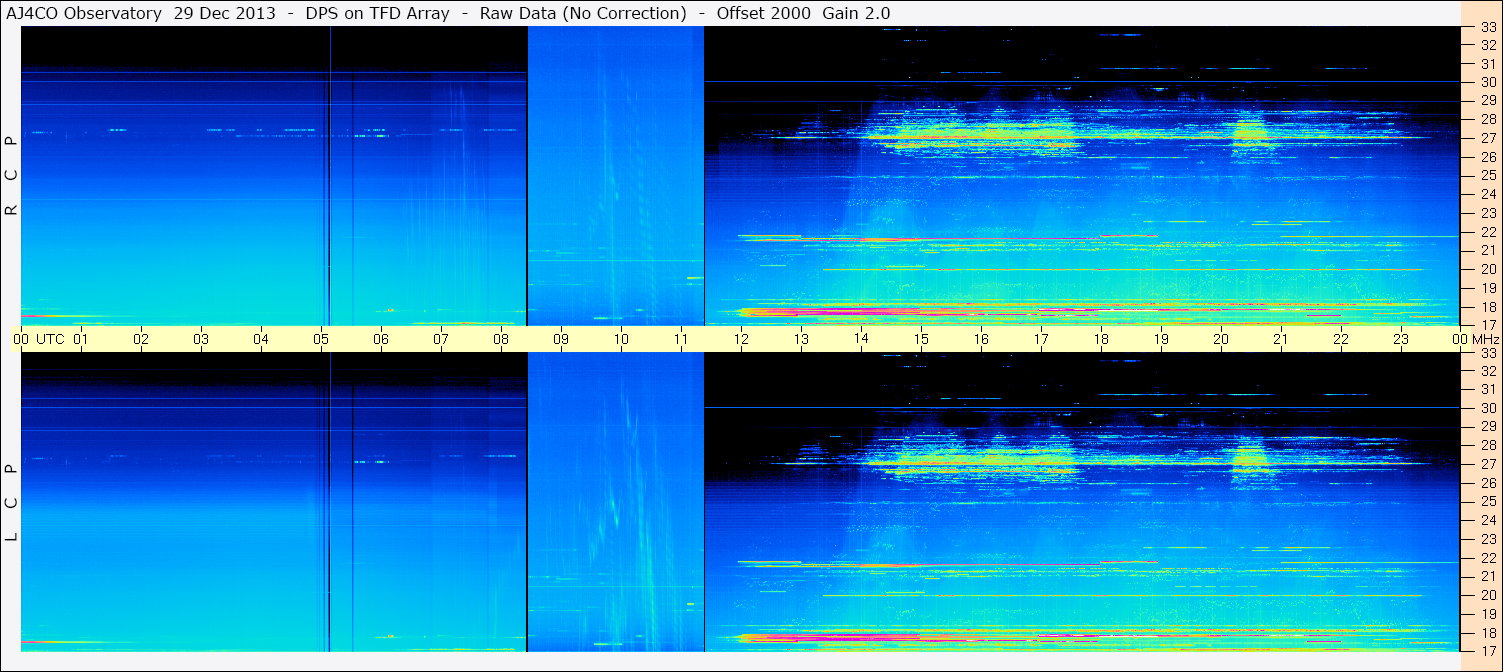Pick the 04 hour tick on the UTC axis
The image size is (1503, 672).
point(261,339)
